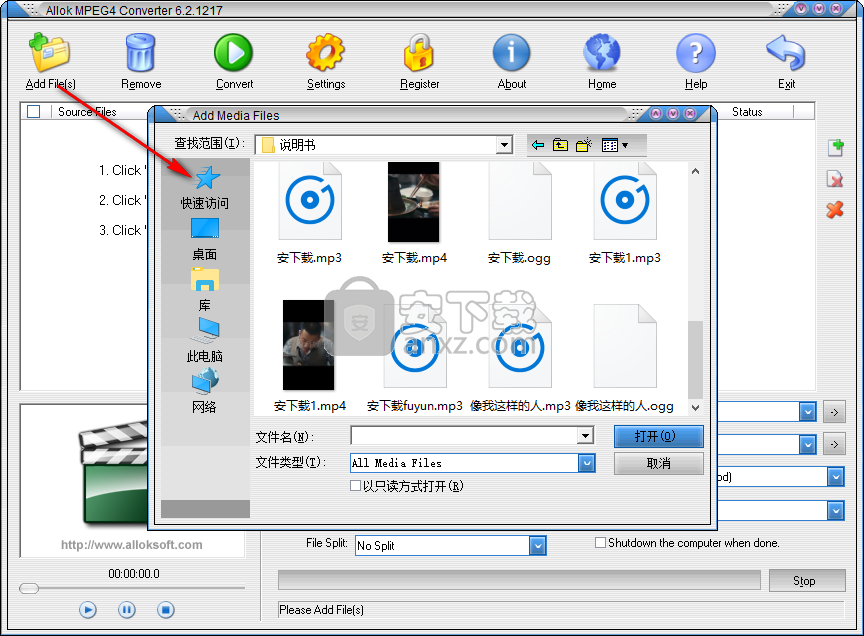This screenshot has width=864, height=636.
Task: Open Settings gear icon
Action: pyautogui.click(x=326, y=53)
